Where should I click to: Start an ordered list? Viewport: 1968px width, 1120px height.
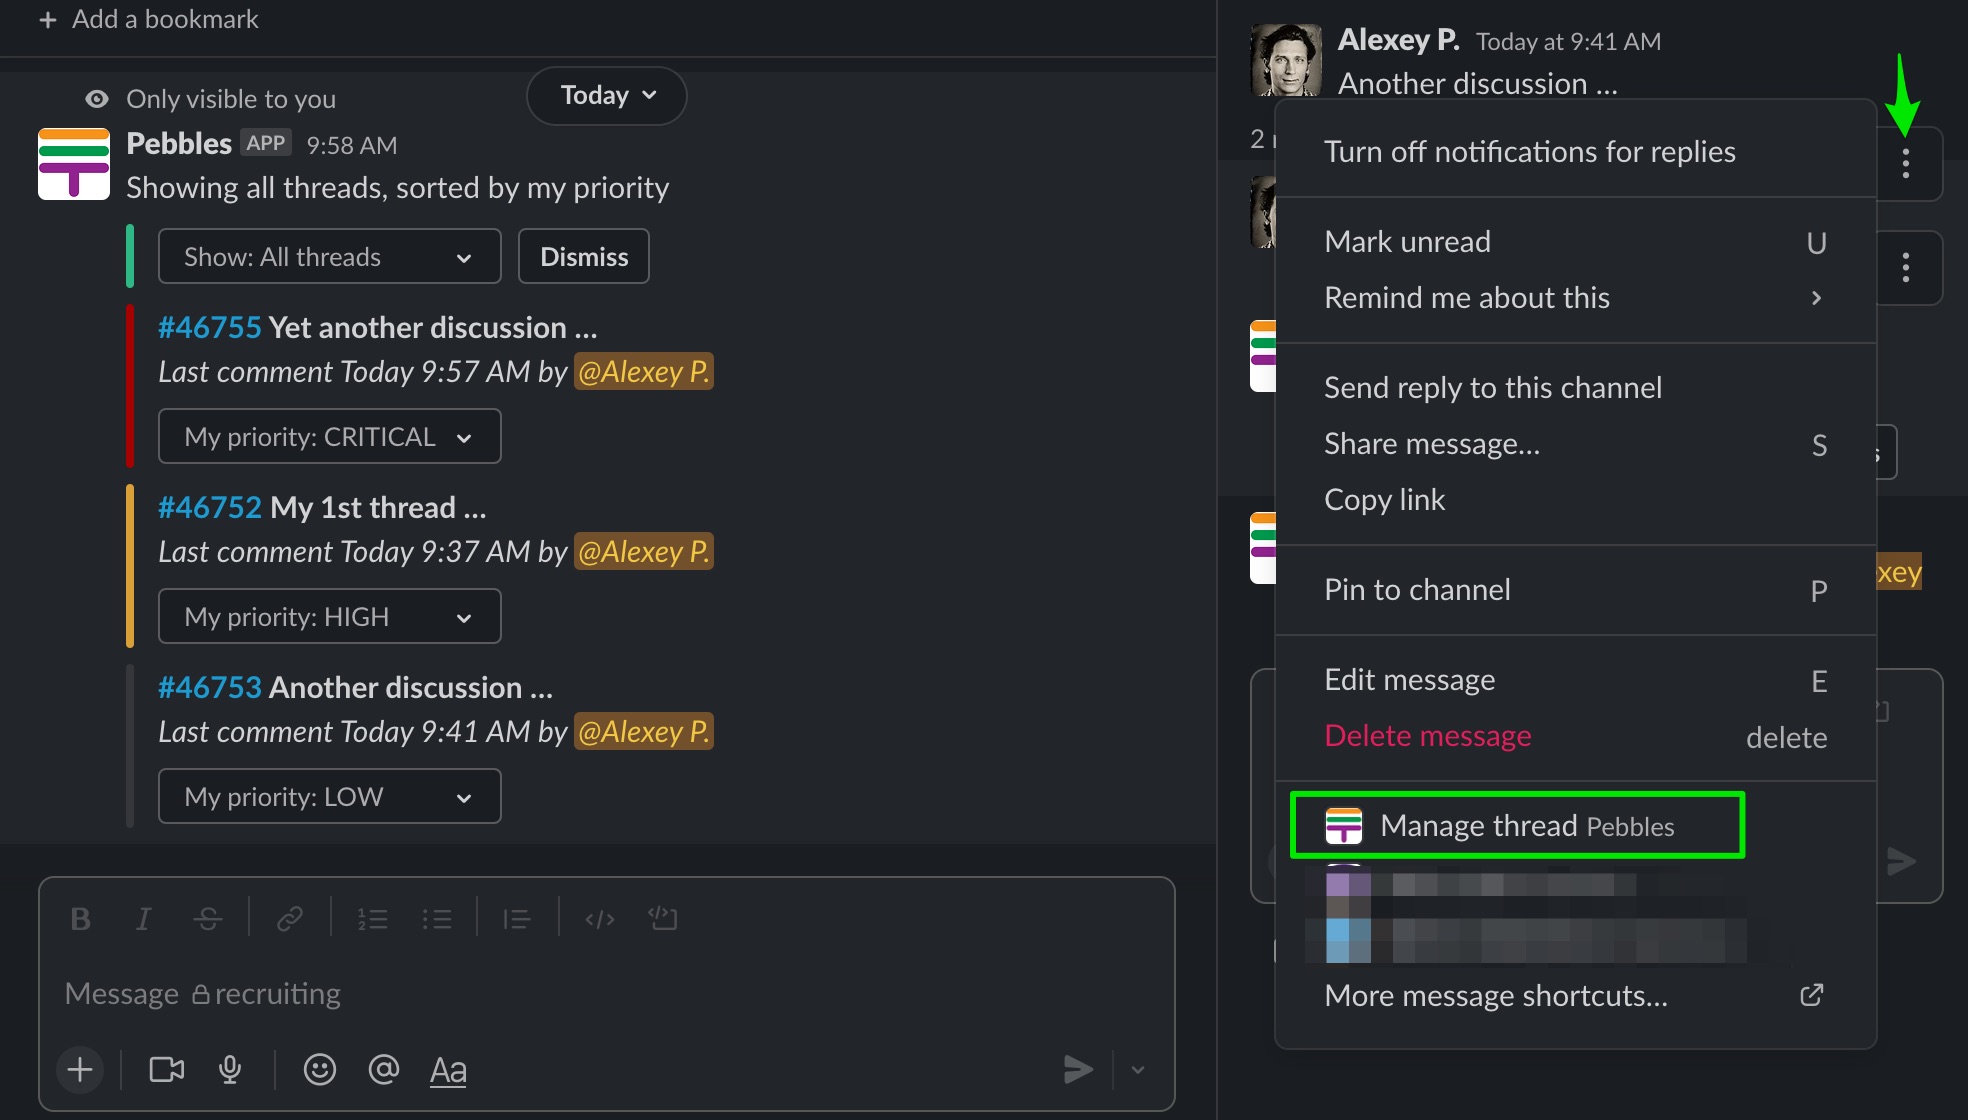tap(373, 919)
